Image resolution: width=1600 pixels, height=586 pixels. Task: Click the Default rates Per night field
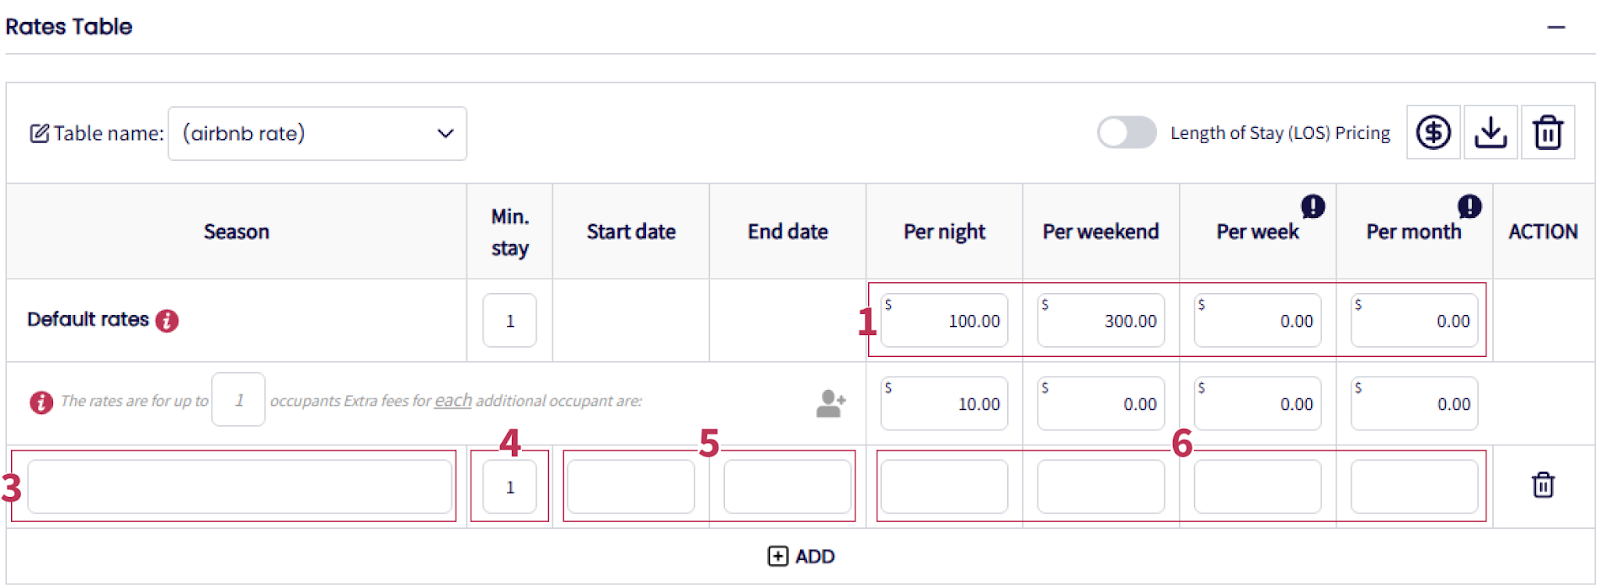[x=944, y=320]
